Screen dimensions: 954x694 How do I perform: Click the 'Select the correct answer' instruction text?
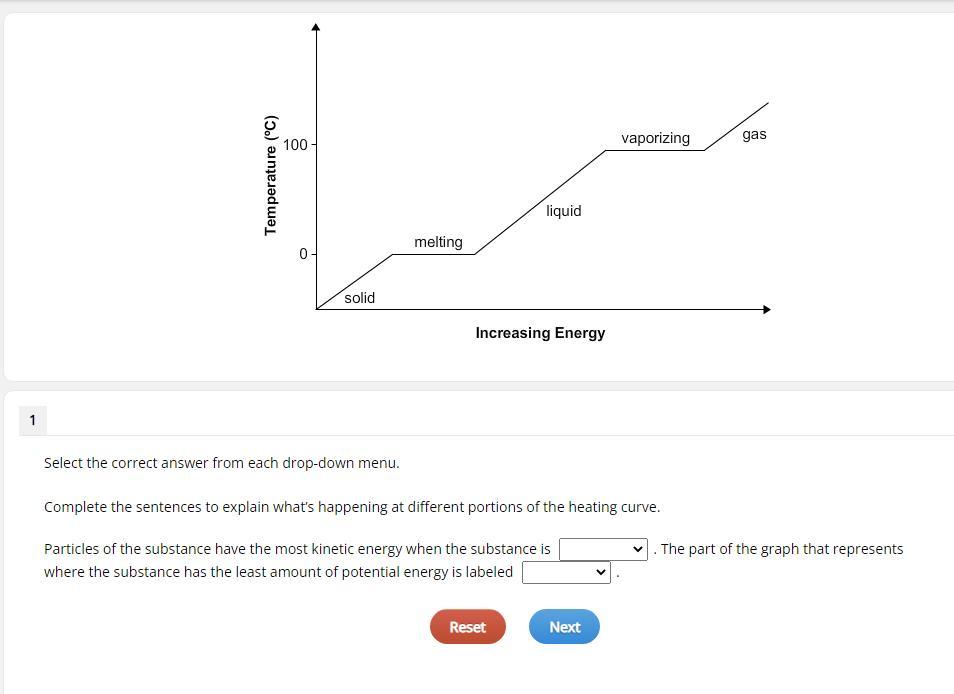click(221, 463)
